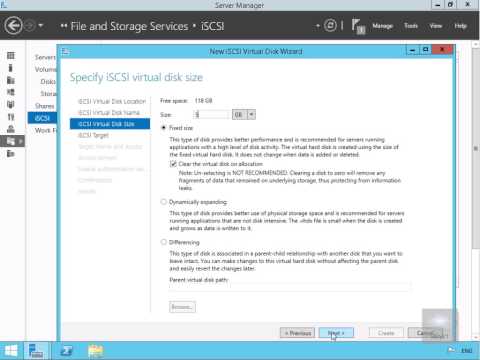Go to the iSCSI Target step
480x360 pixels.
pos(93,135)
